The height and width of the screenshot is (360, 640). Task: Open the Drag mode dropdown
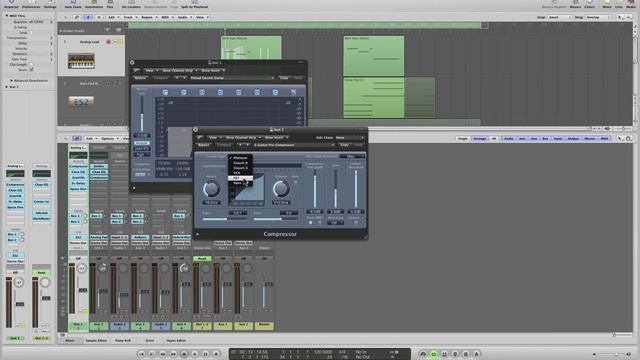pyautogui.click(x=598, y=17)
